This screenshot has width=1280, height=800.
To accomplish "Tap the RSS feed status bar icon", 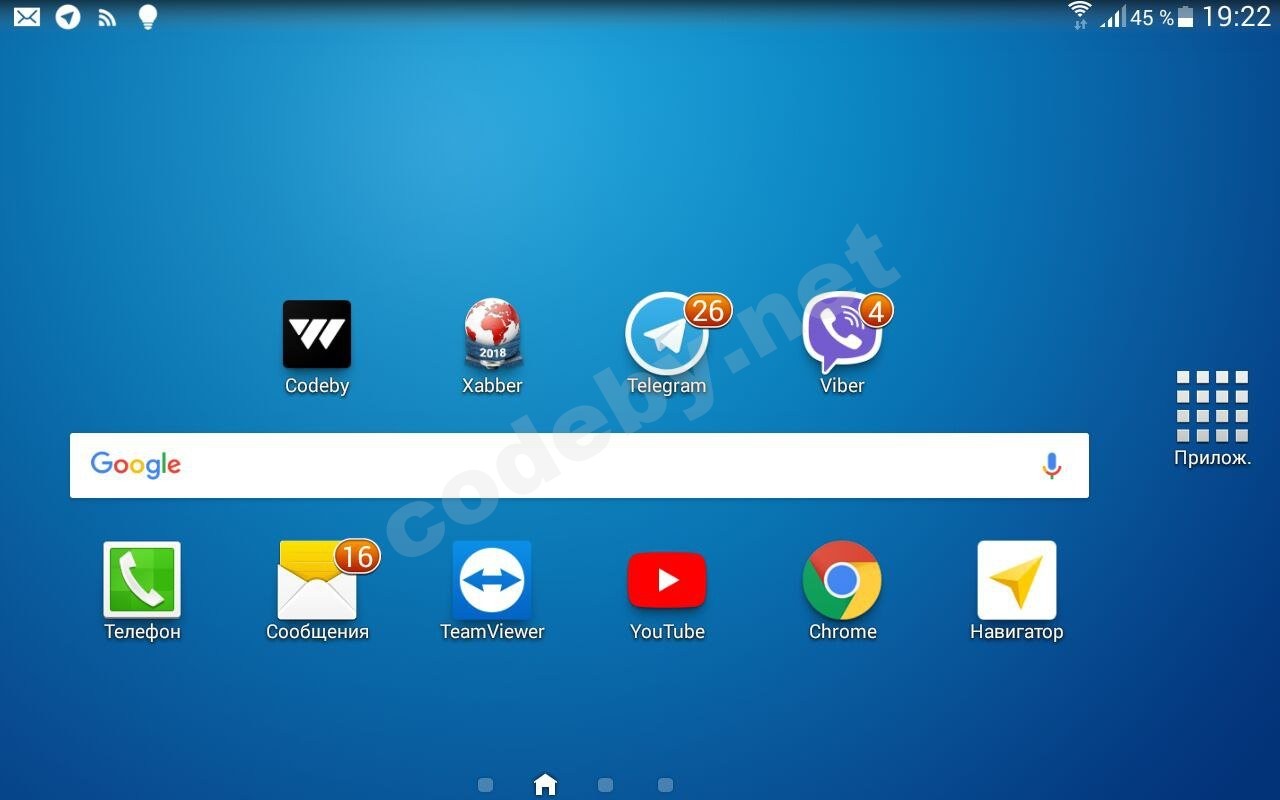I will click(x=108, y=17).
